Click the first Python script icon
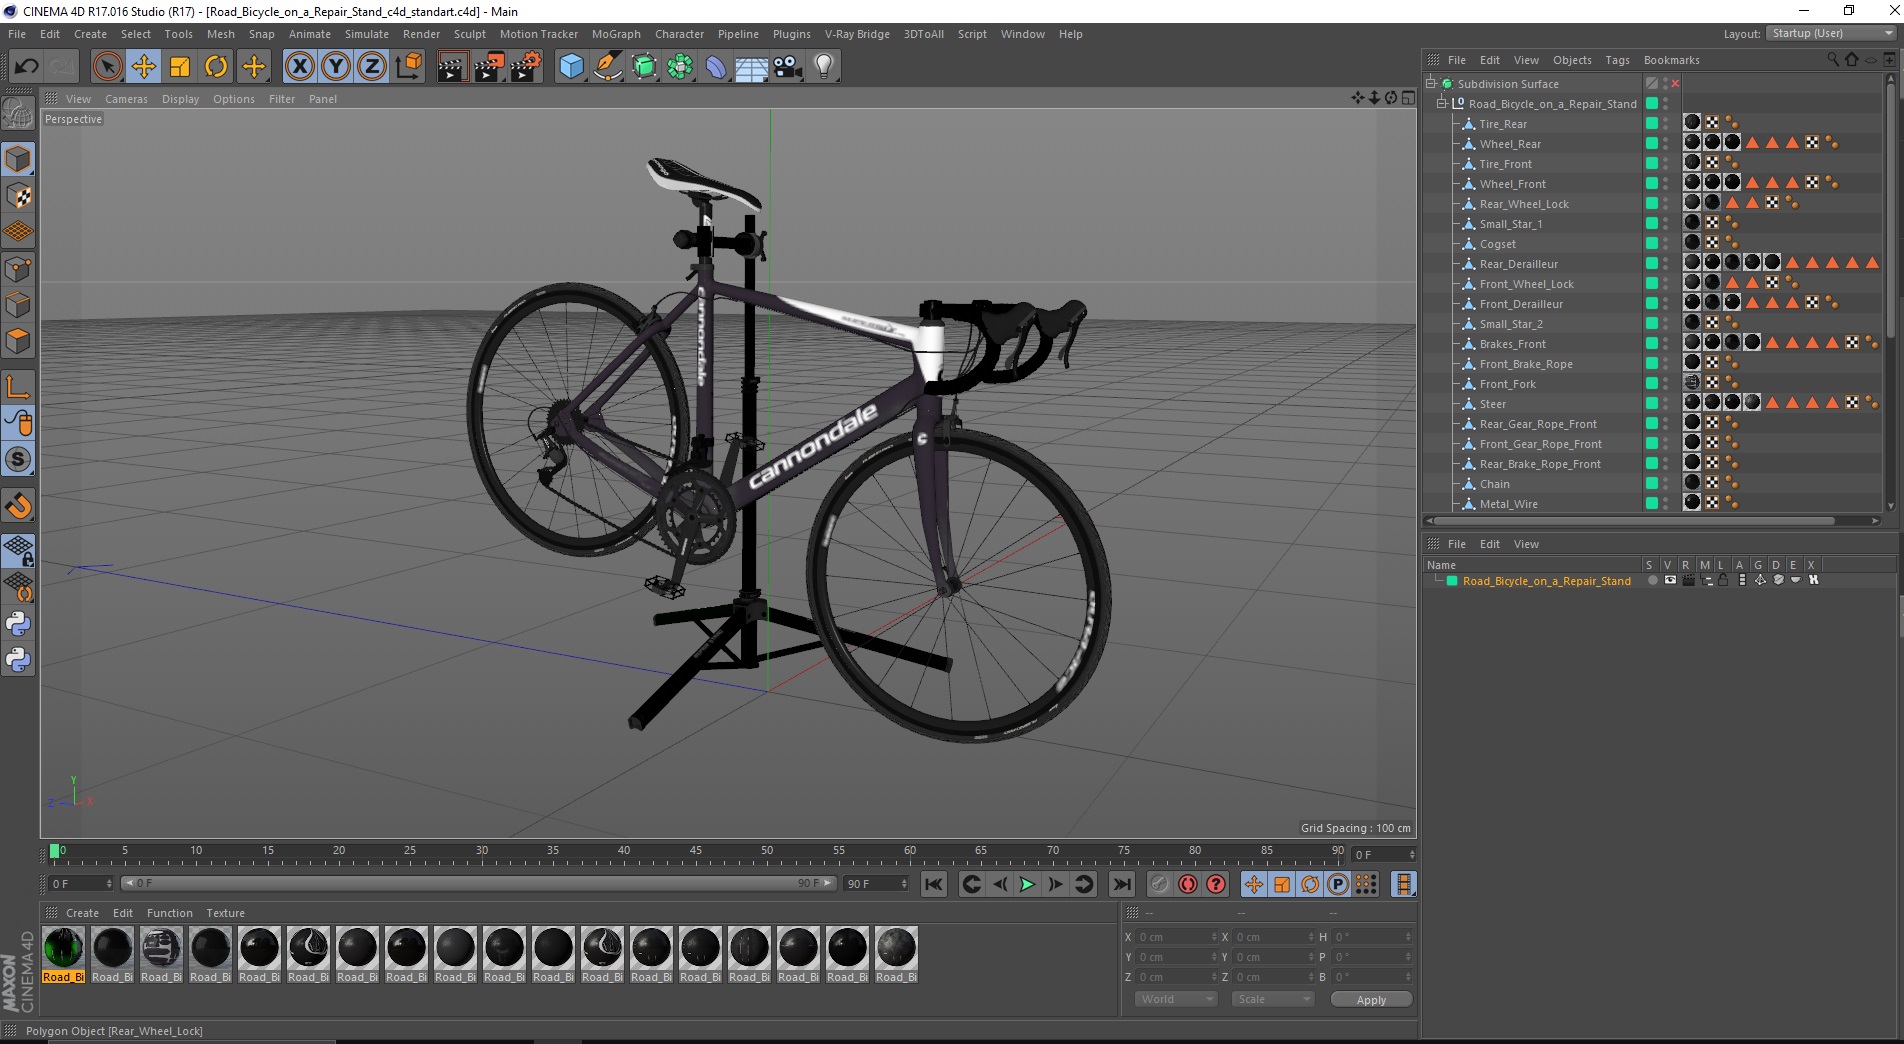 [19, 624]
